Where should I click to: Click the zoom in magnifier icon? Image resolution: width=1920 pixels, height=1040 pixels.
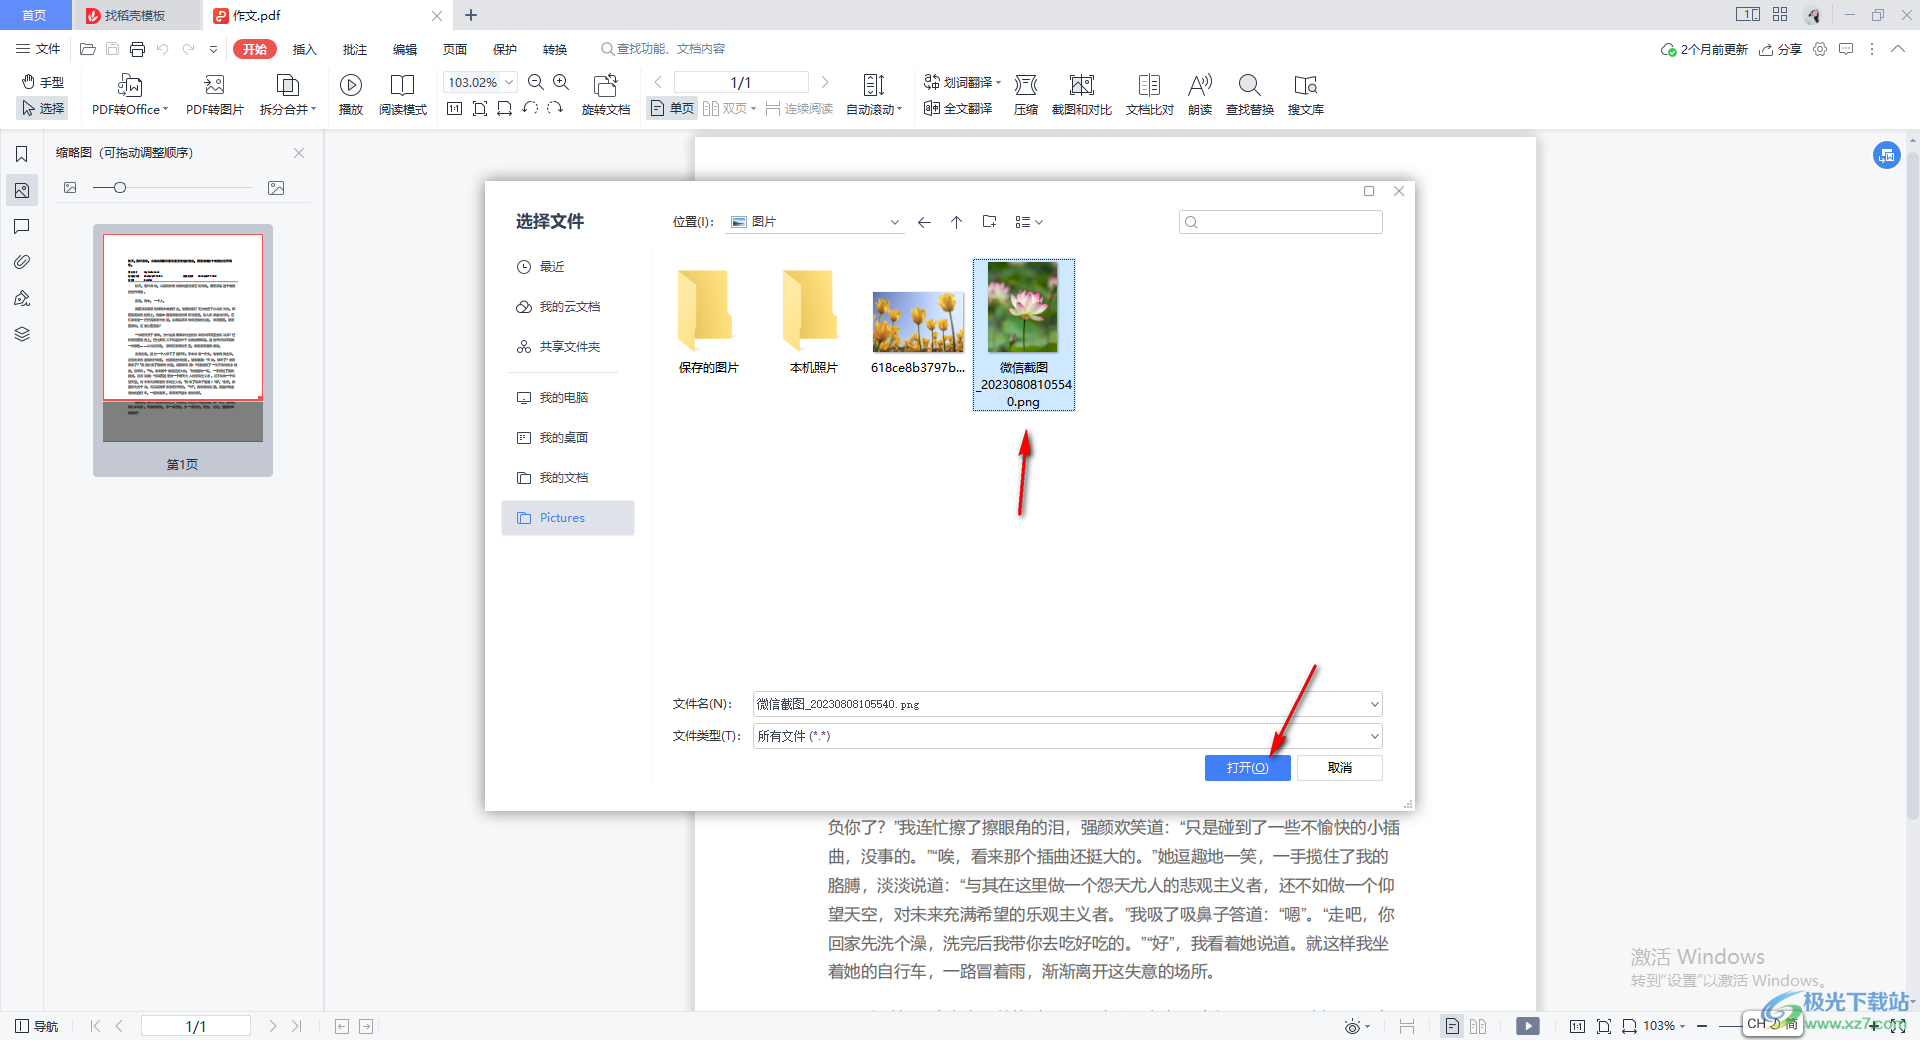[561, 82]
